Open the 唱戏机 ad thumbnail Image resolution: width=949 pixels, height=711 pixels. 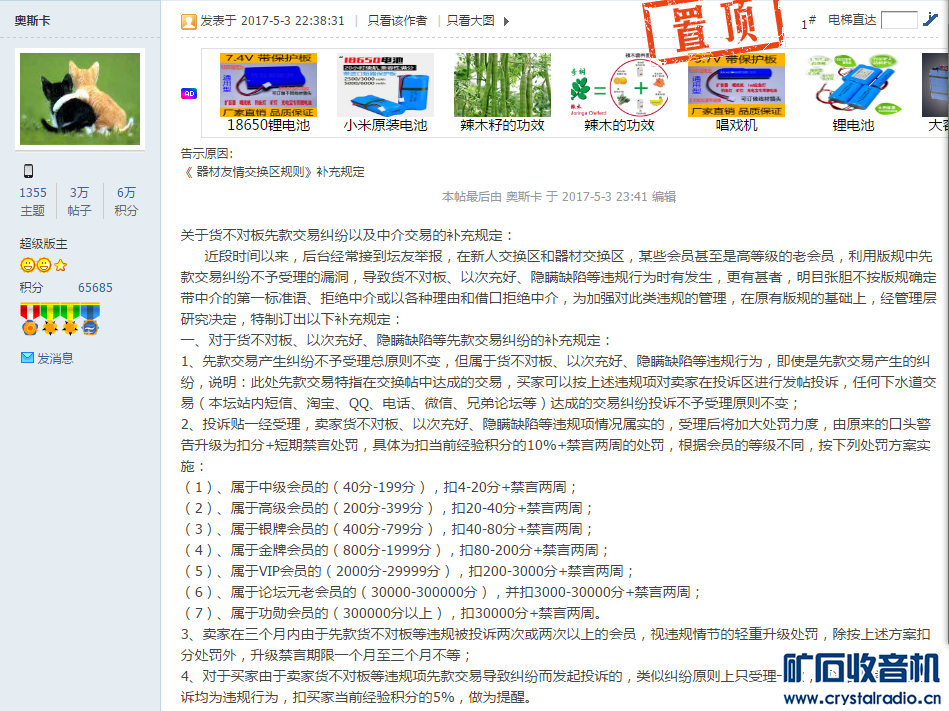[x=737, y=85]
